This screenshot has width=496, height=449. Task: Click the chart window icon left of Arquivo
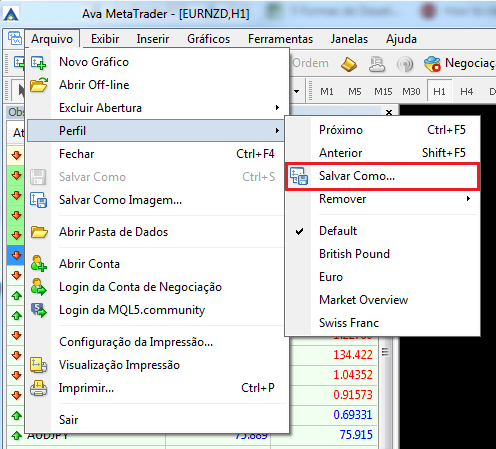click(x=15, y=39)
